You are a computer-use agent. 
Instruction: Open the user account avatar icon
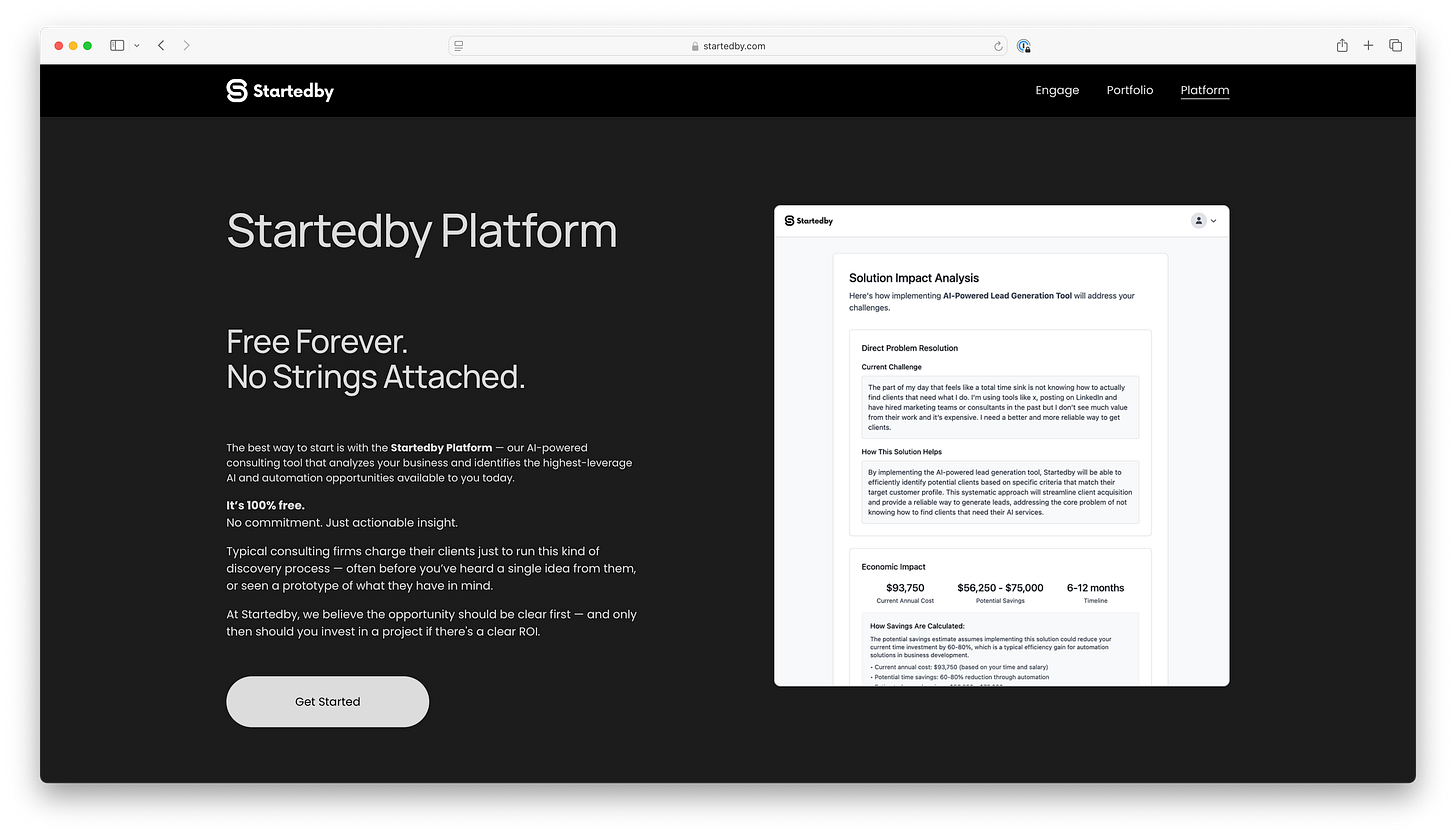click(1197, 220)
